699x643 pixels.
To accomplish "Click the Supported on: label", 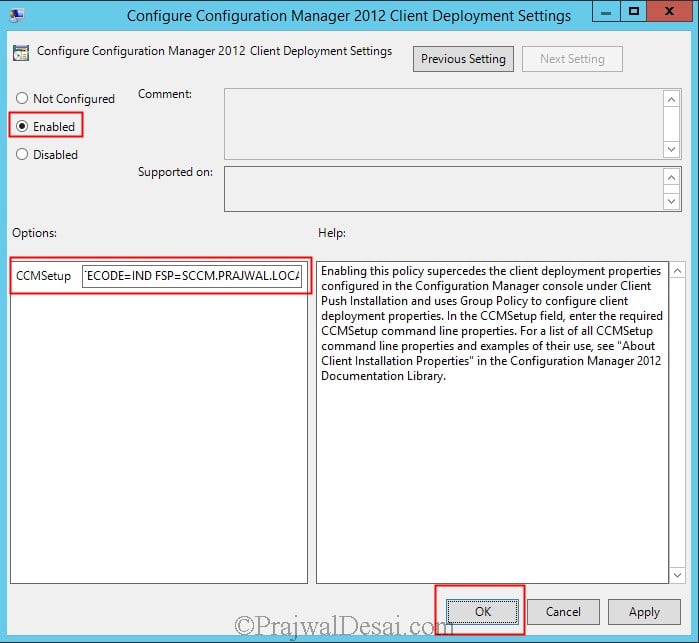I will pos(175,172).
